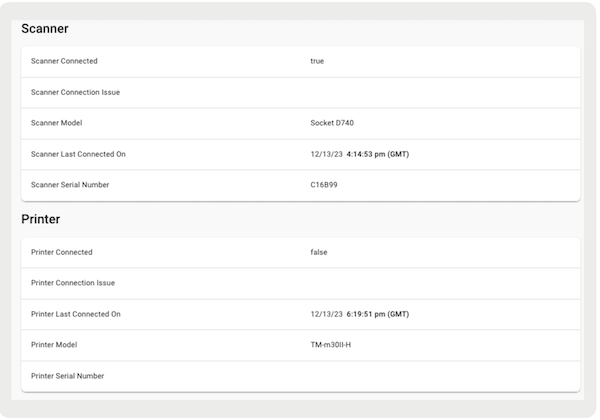The image size is (600, 420).
Task: Click the Scanner Model label
Action: (x=57, y=123)
